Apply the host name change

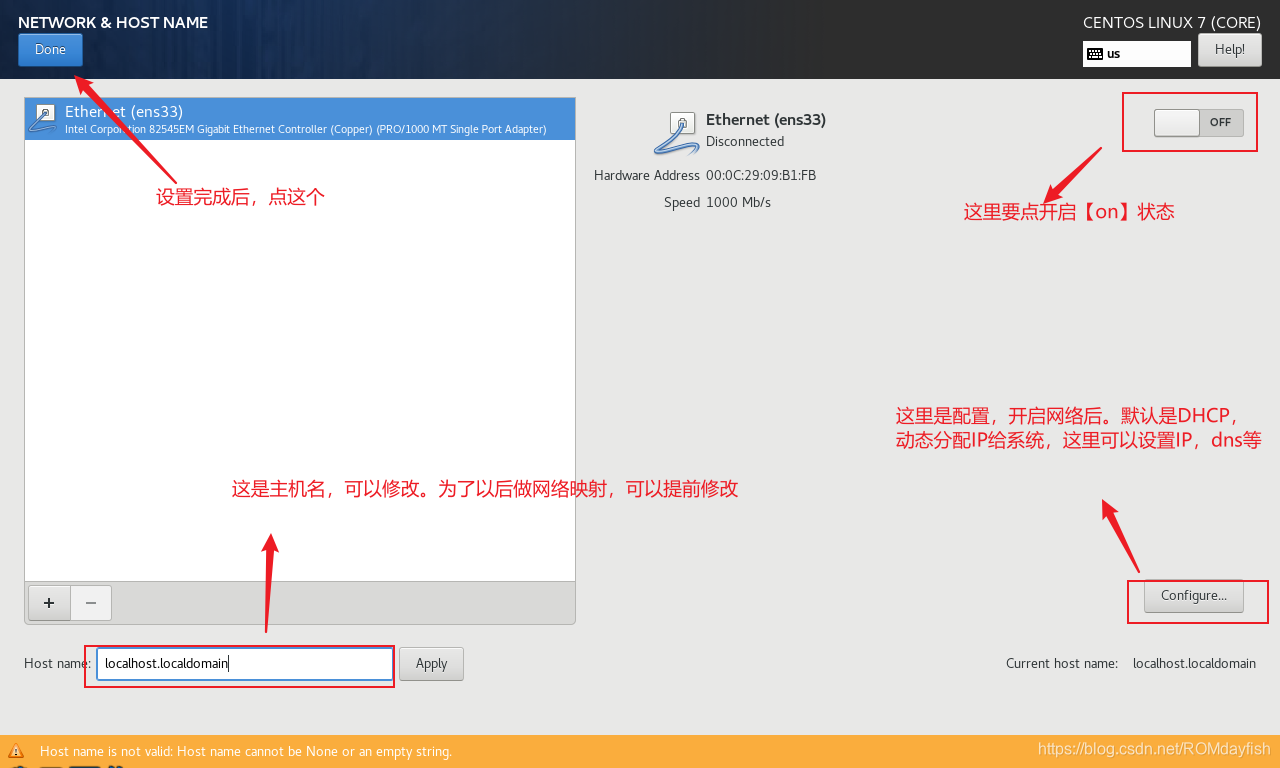point(431,663)
